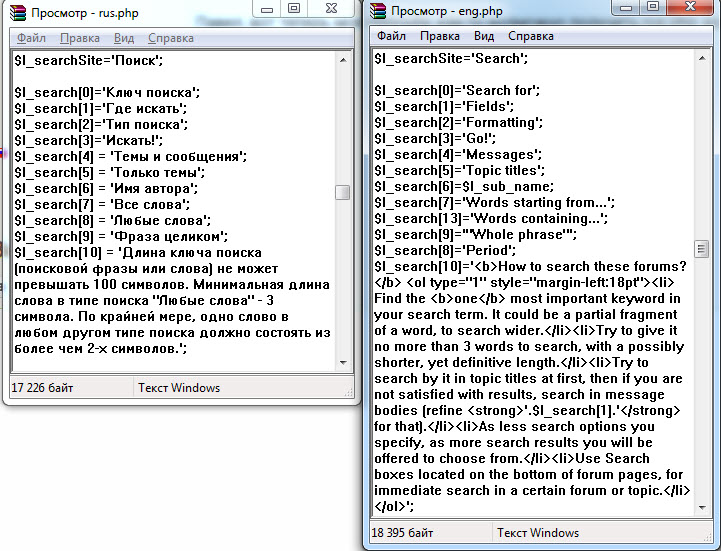
Task: Click the line with 'Только темы'
Action: 109,172
